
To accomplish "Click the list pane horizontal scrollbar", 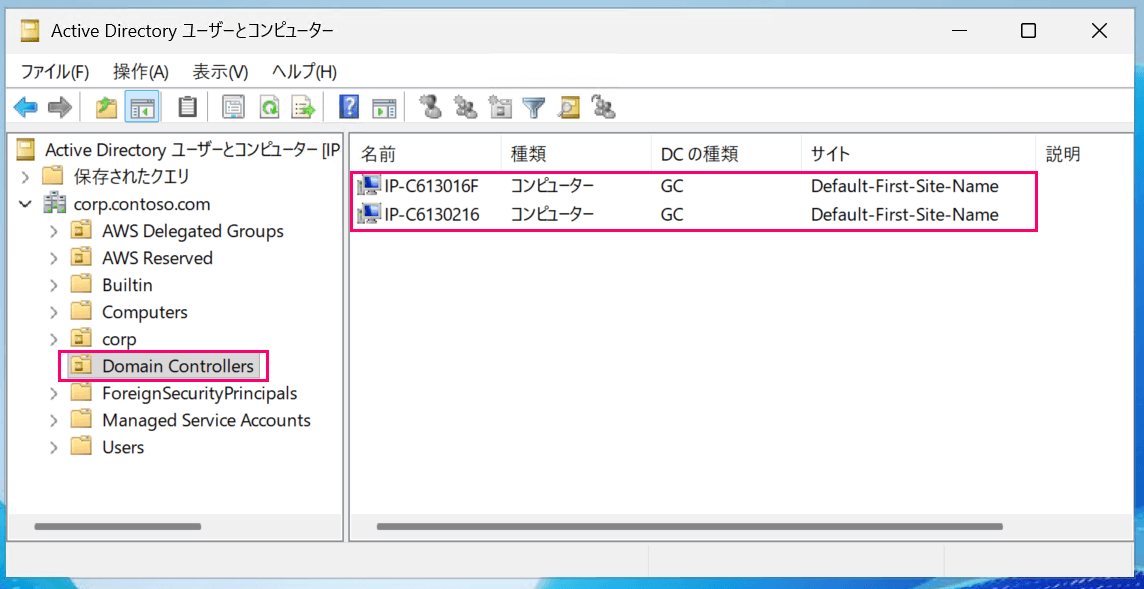I will coord(689,526).
